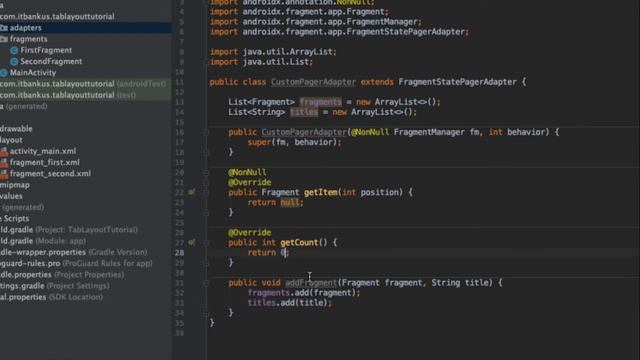640x360 pixels.
Task: Click the highlighted 'titles' field declaration
Action: [x=304, y=112]
